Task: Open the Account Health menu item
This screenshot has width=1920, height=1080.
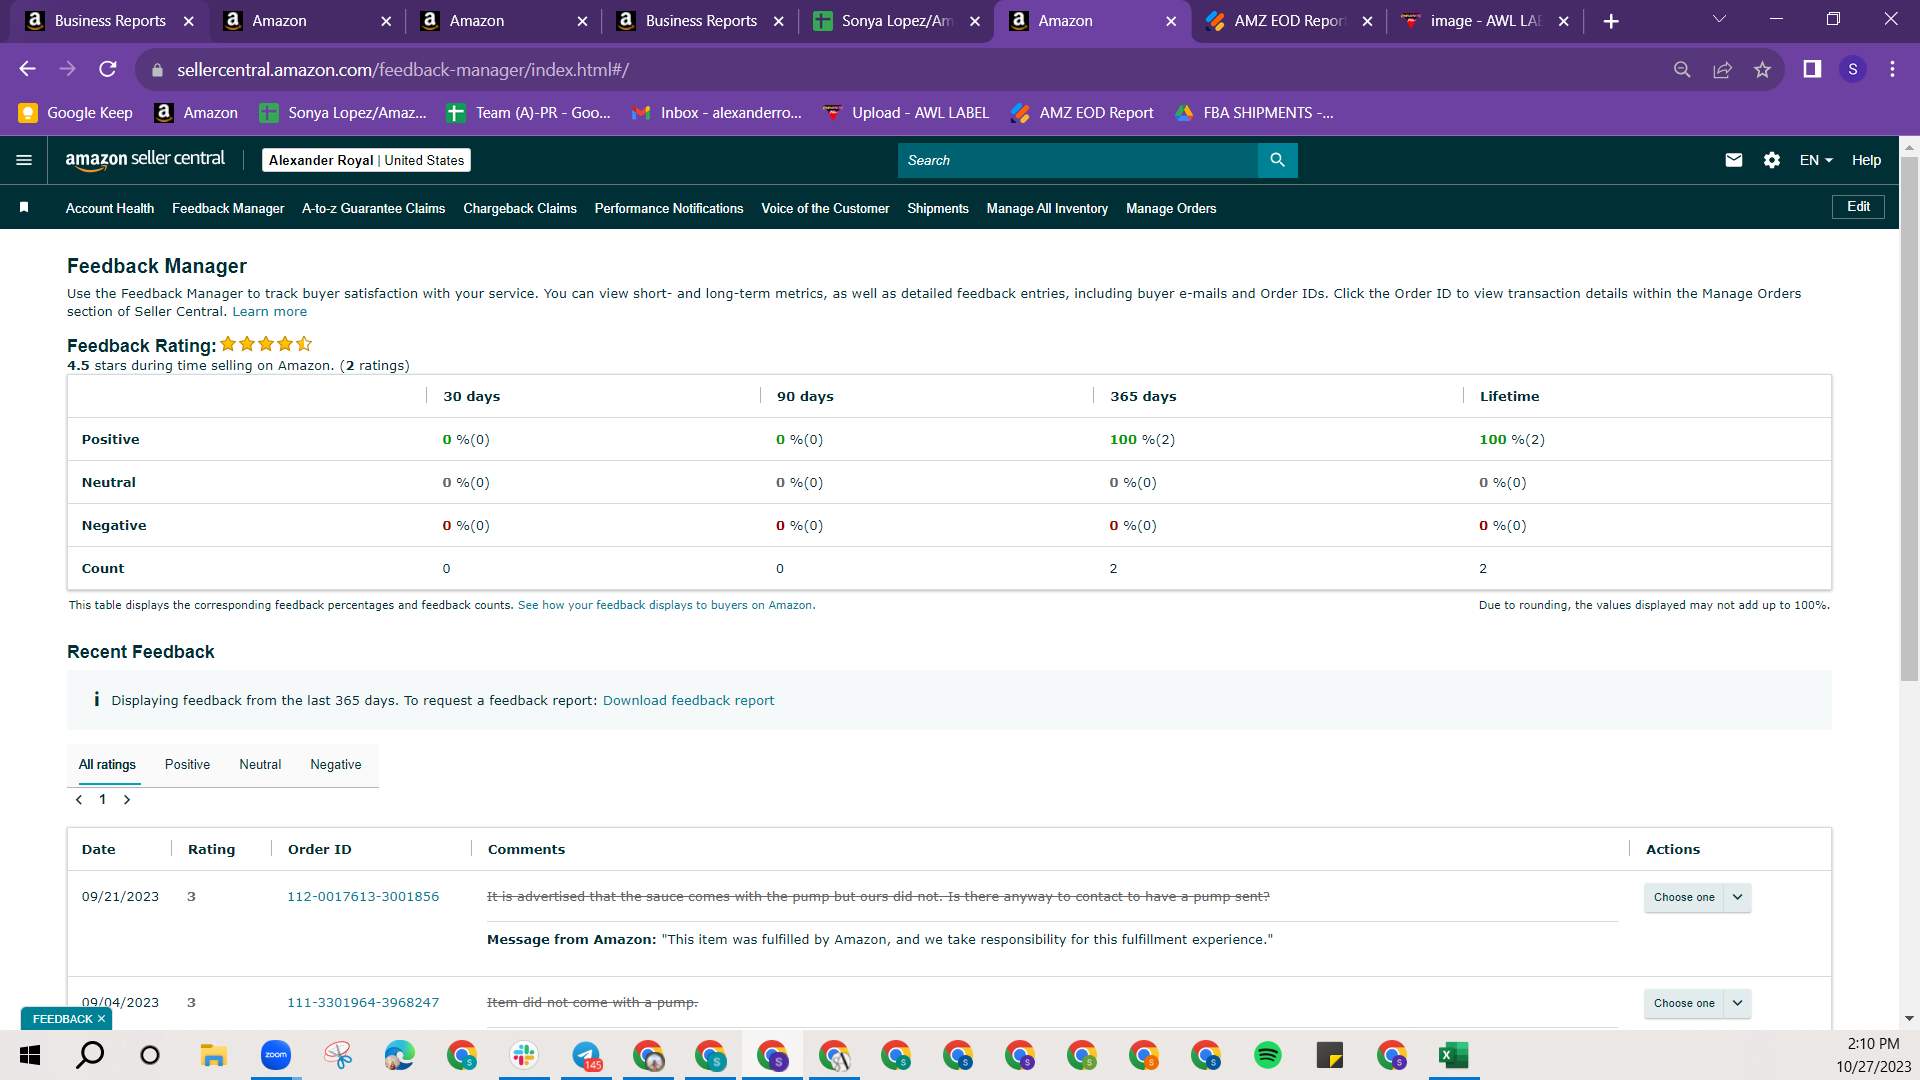Action: 110,208
